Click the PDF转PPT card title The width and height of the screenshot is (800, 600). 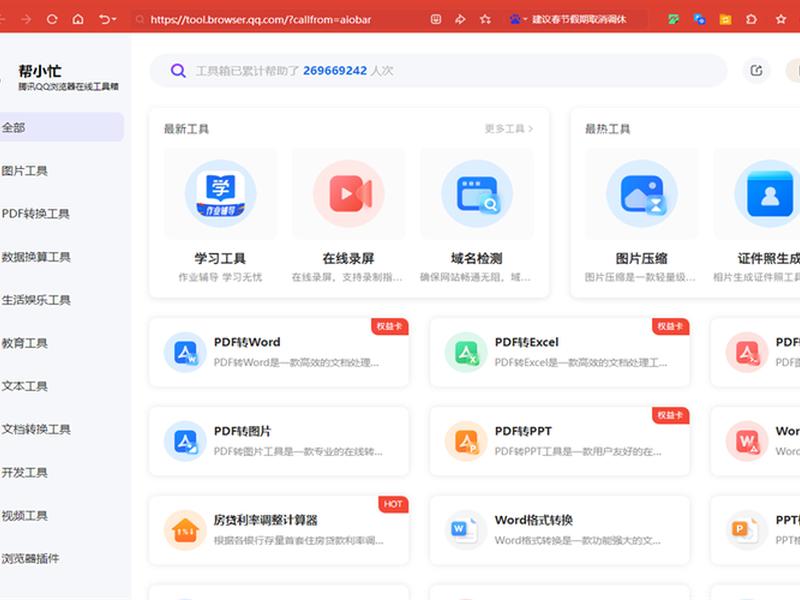point(523,431)
